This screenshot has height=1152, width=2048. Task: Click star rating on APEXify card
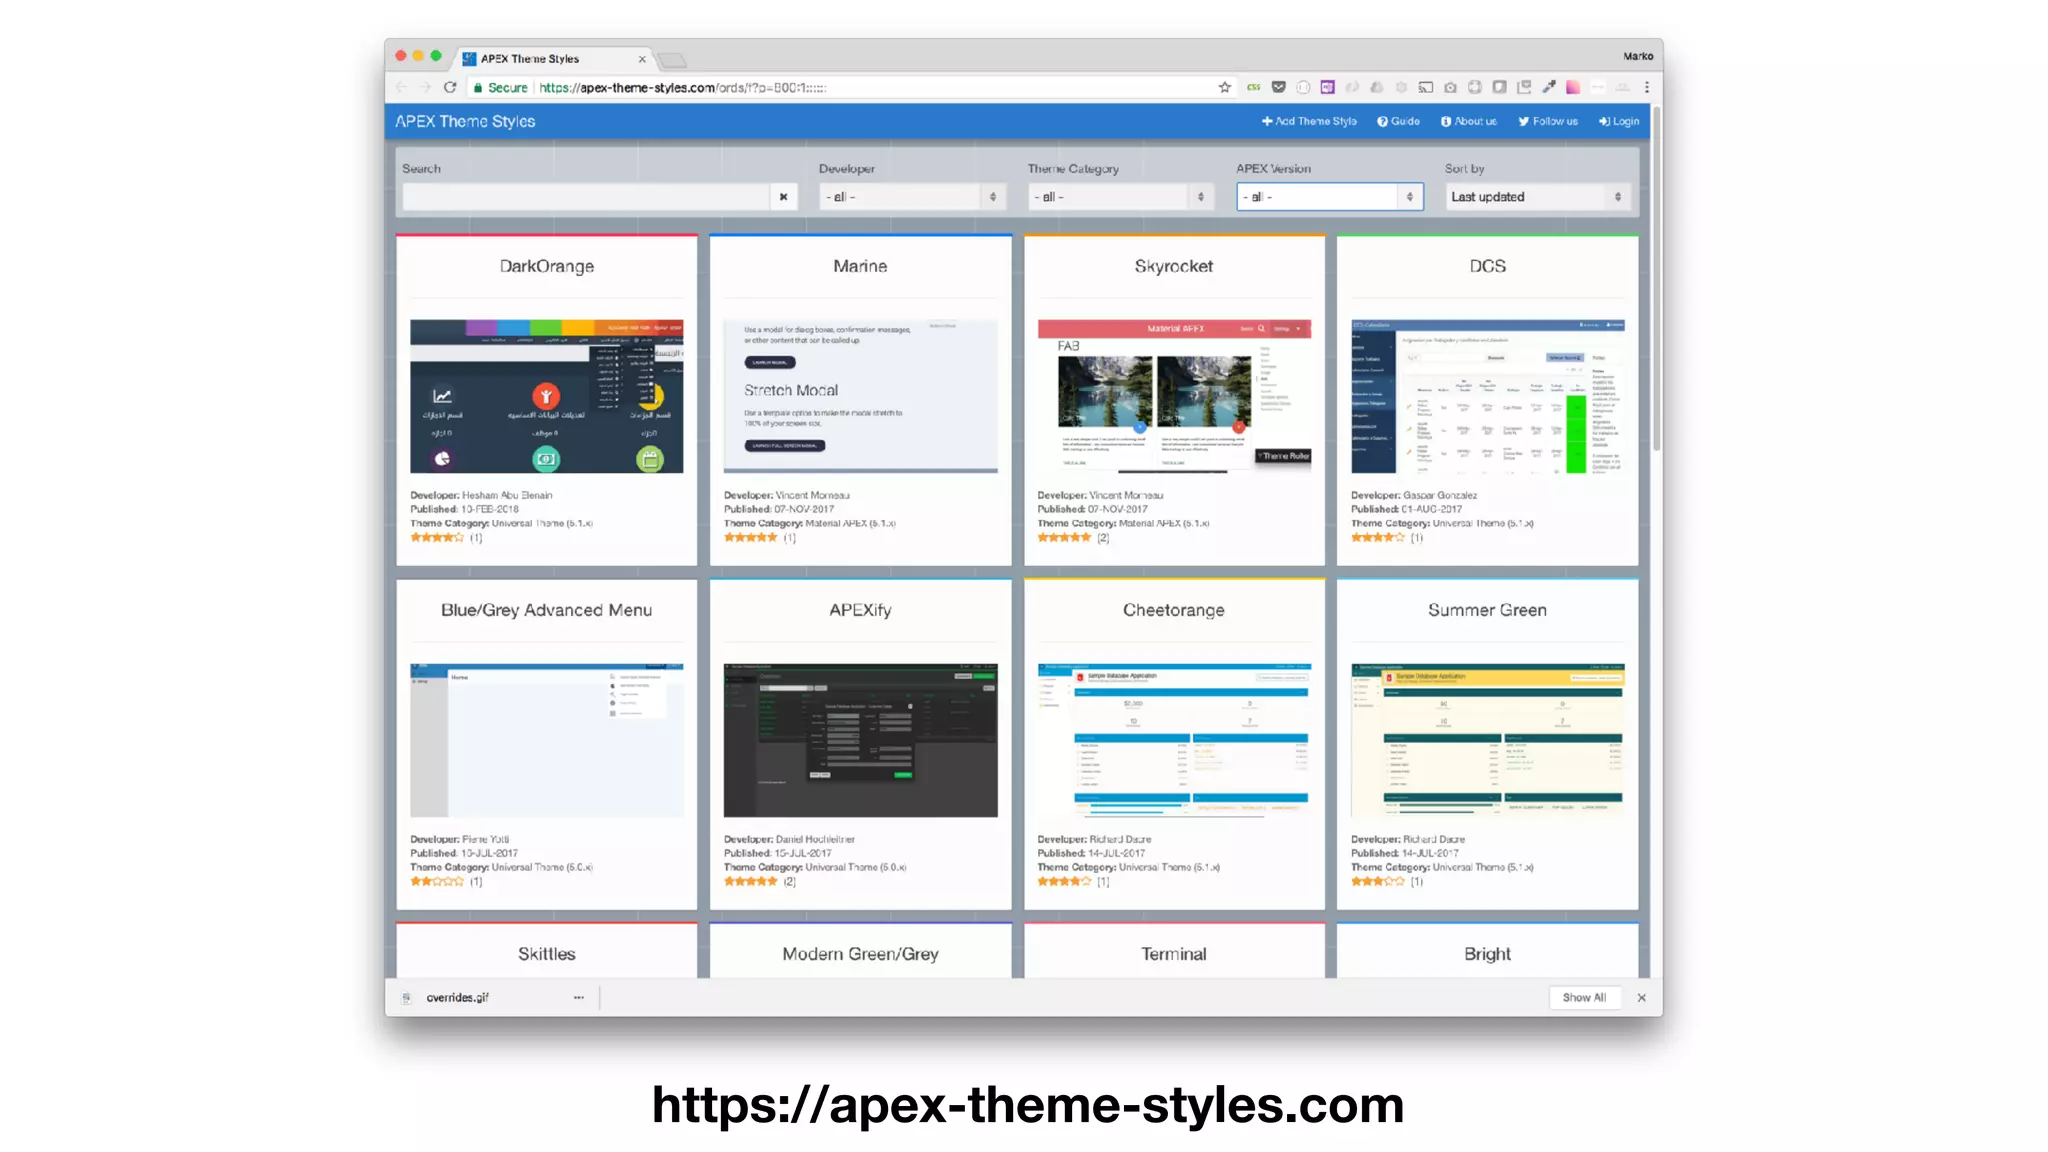(751, 882)
